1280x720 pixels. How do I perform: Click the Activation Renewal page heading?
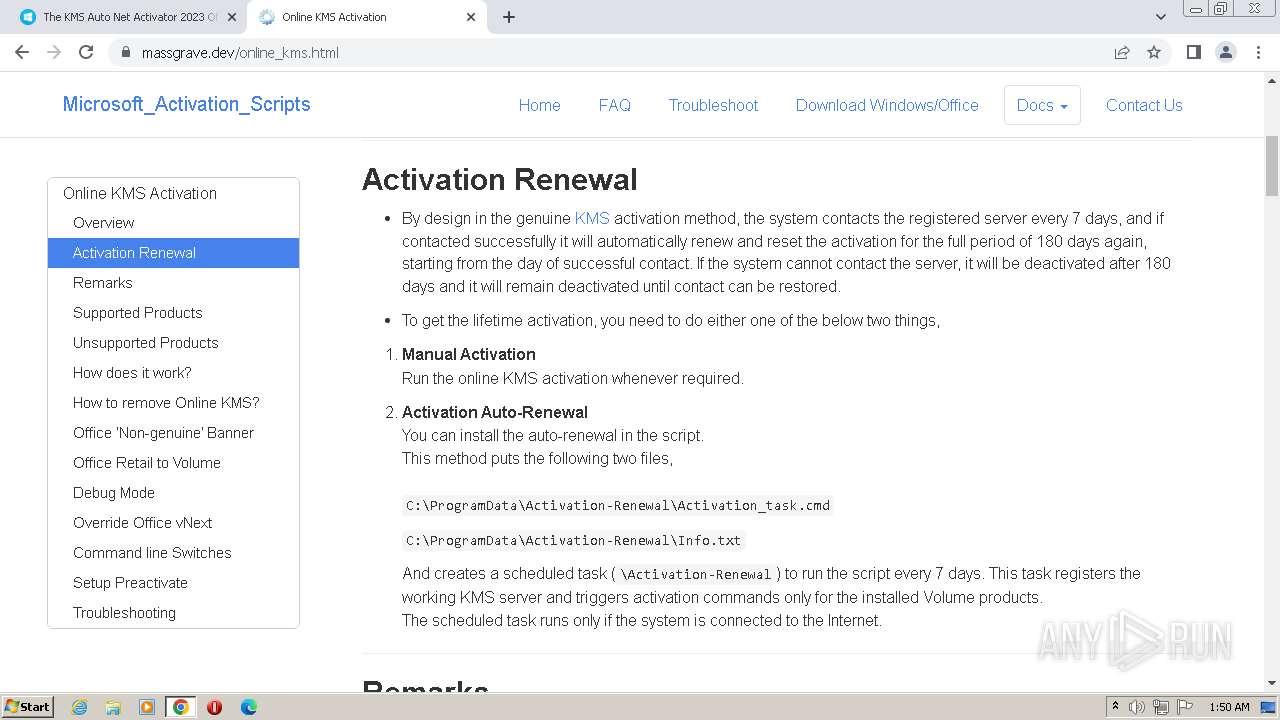tap(499, 180)
